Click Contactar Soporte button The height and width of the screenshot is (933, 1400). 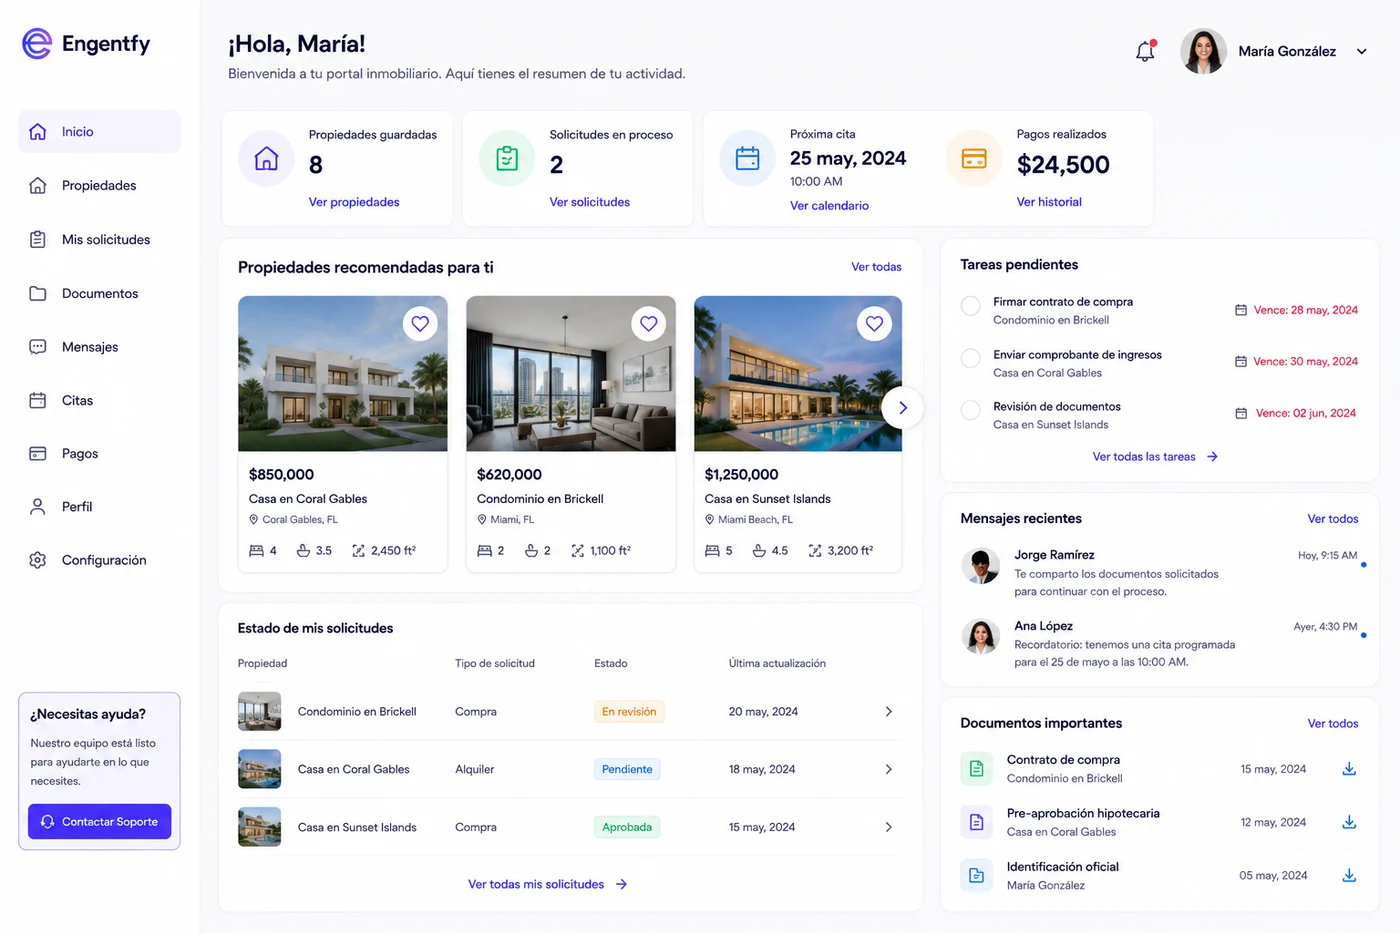pos(100,822)
